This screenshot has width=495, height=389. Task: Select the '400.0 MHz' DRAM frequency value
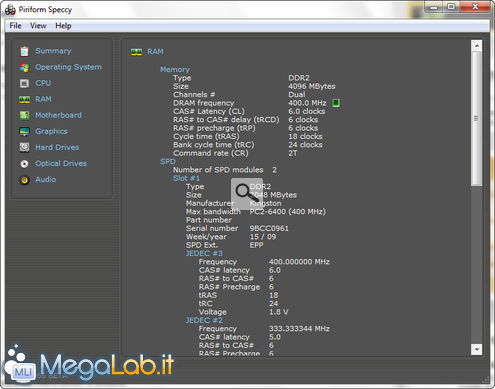tap(307, 103)
